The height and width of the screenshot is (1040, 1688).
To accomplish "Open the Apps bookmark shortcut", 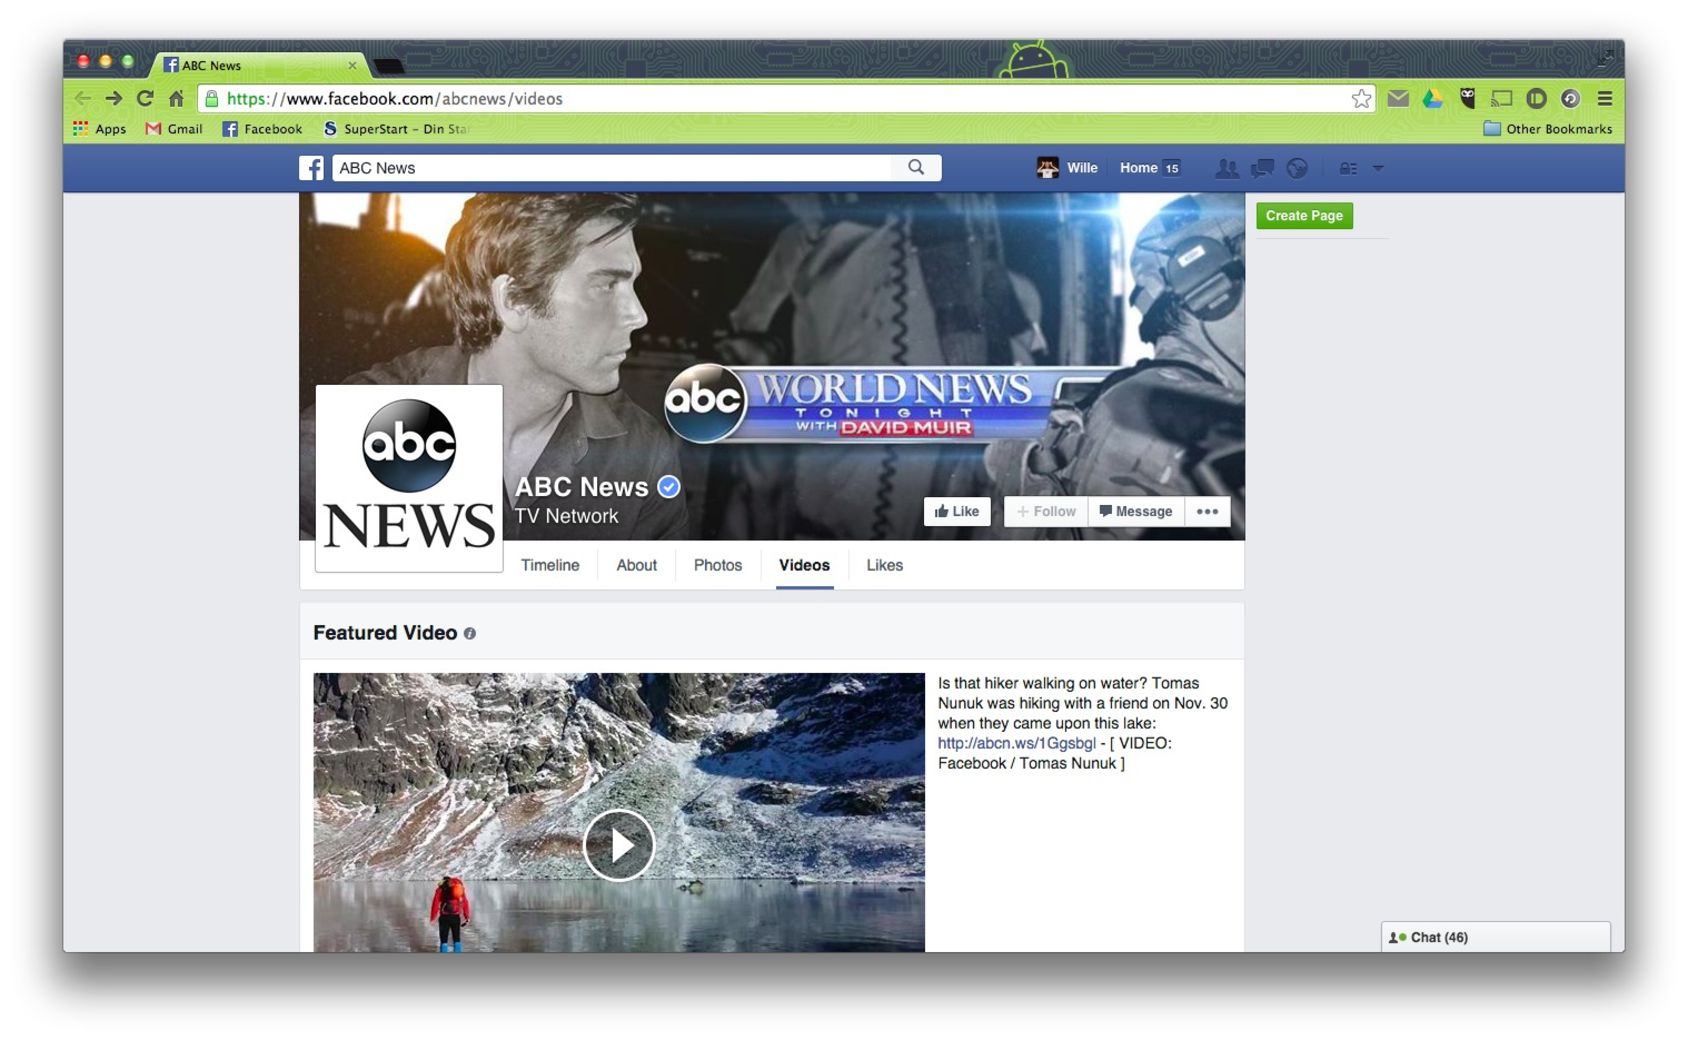I will [99, 129].
